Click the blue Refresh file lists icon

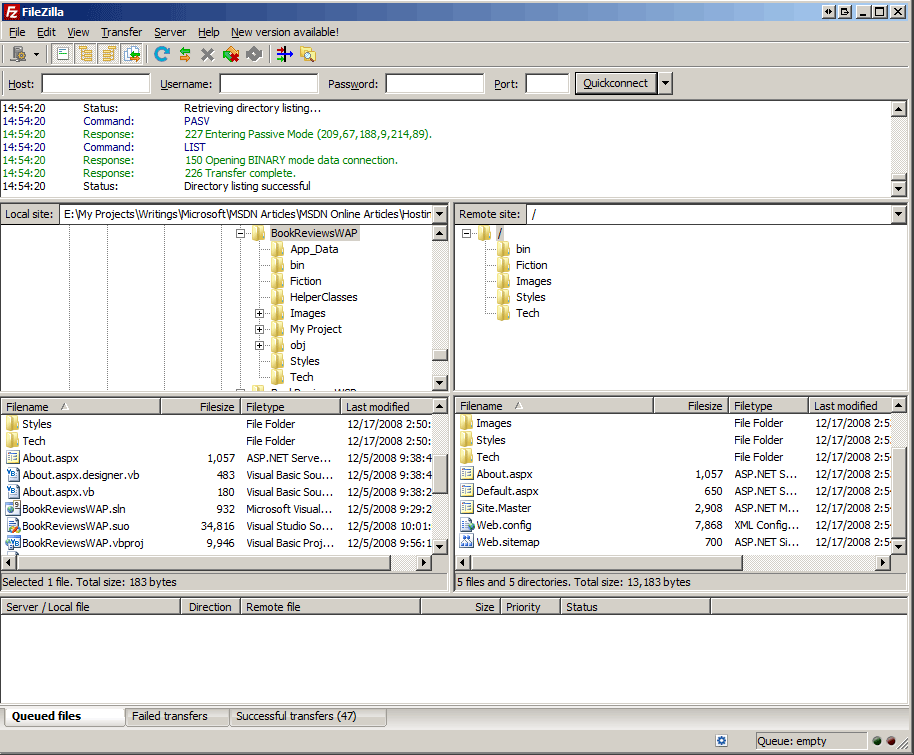click(x=162, y=55)
